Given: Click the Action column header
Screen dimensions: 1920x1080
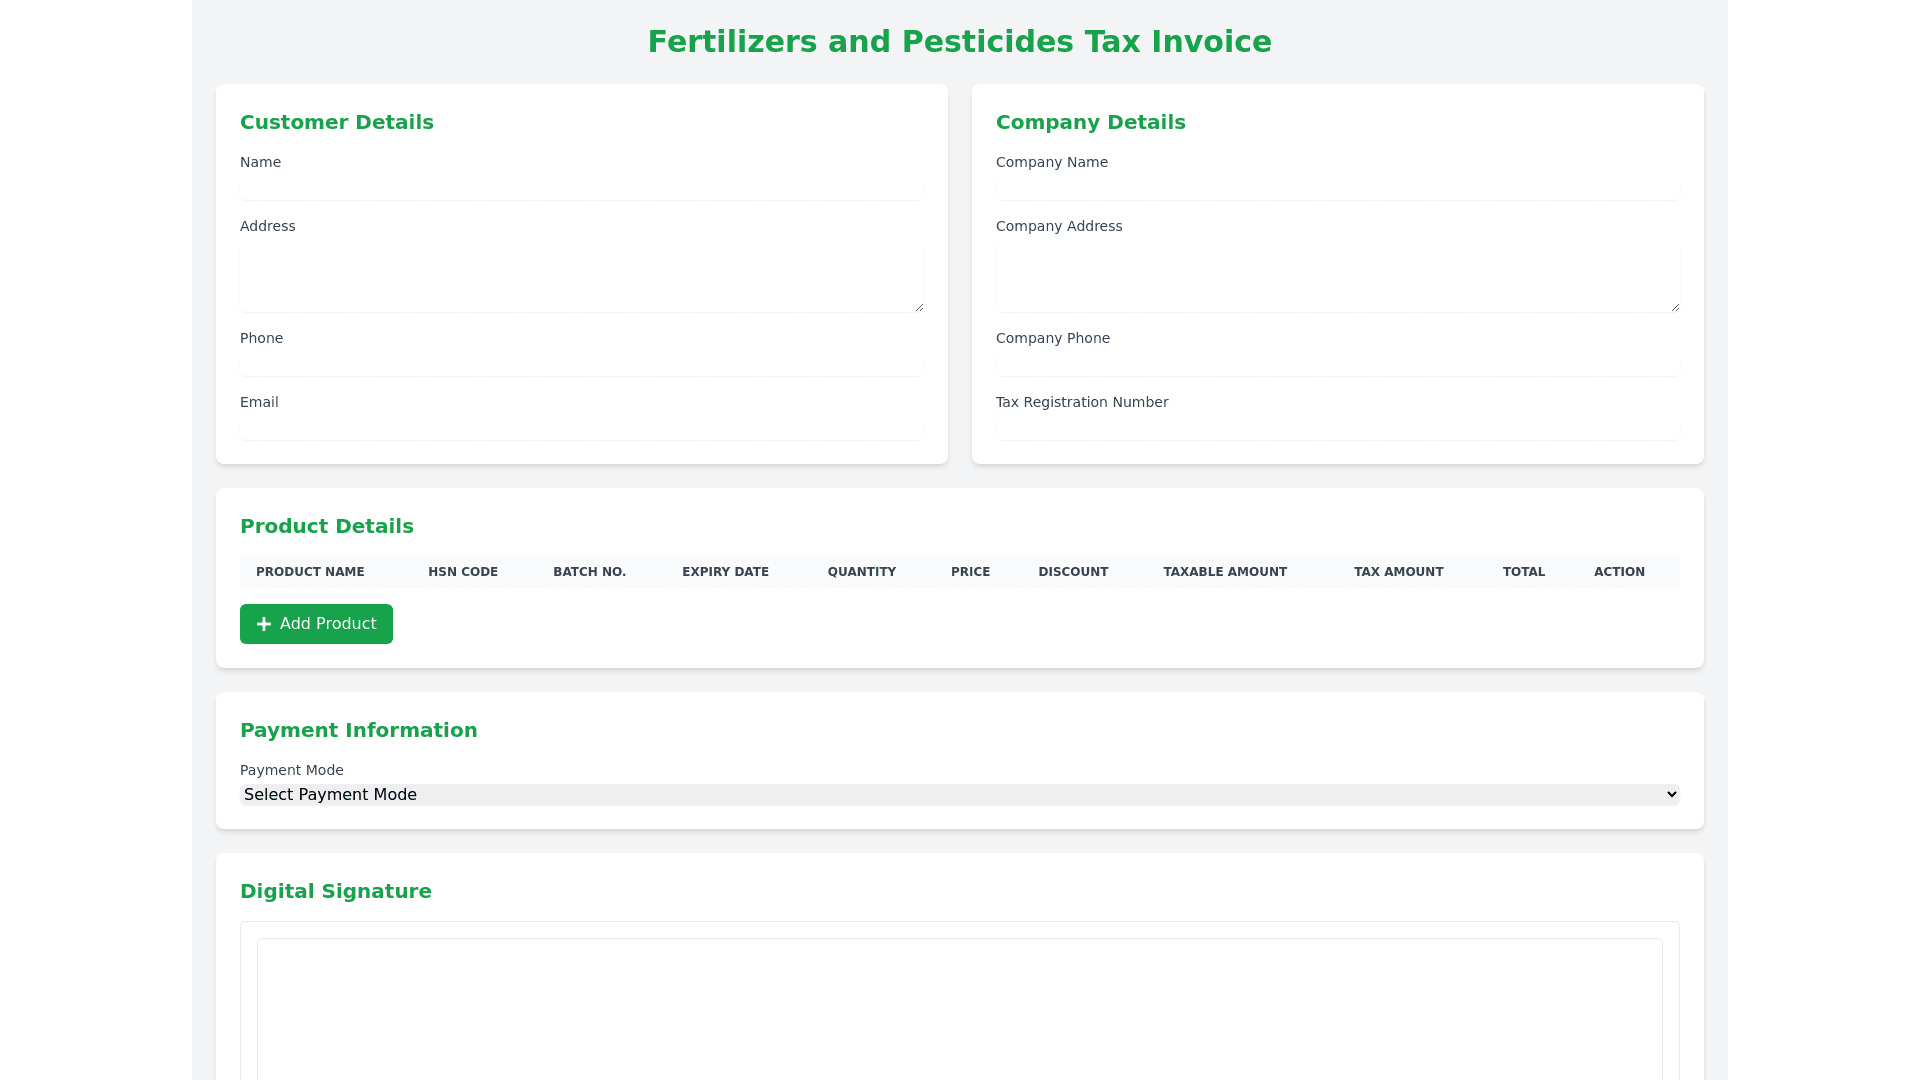Looking at the screenshot, I should [x=1619, y=572].
